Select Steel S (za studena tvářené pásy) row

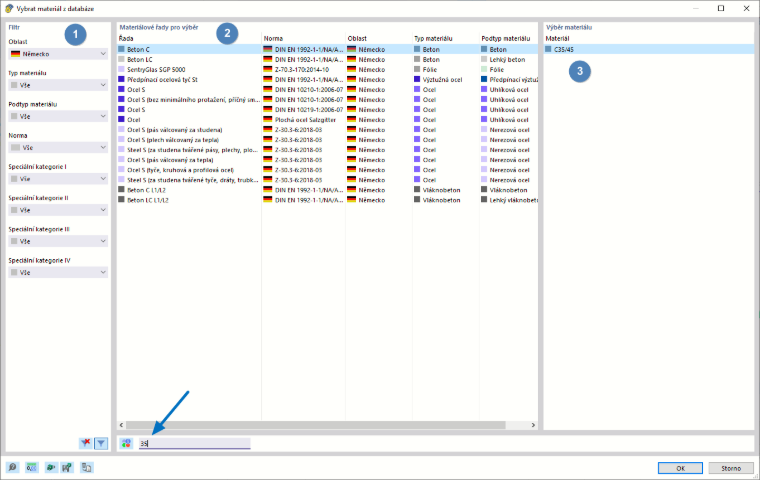[x=328, y=150]
